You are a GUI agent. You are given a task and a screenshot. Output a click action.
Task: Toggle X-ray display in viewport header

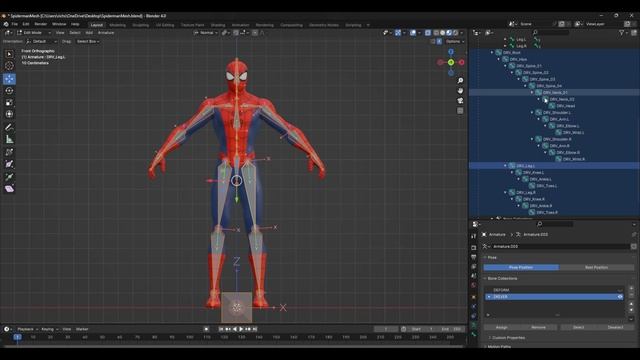pyautogui.click(x=428, y=33)
